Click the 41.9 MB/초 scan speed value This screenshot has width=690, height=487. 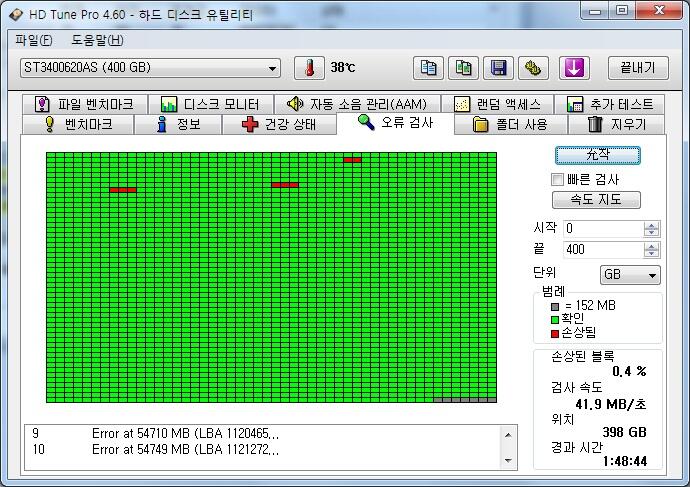click(x=611, y=404)
